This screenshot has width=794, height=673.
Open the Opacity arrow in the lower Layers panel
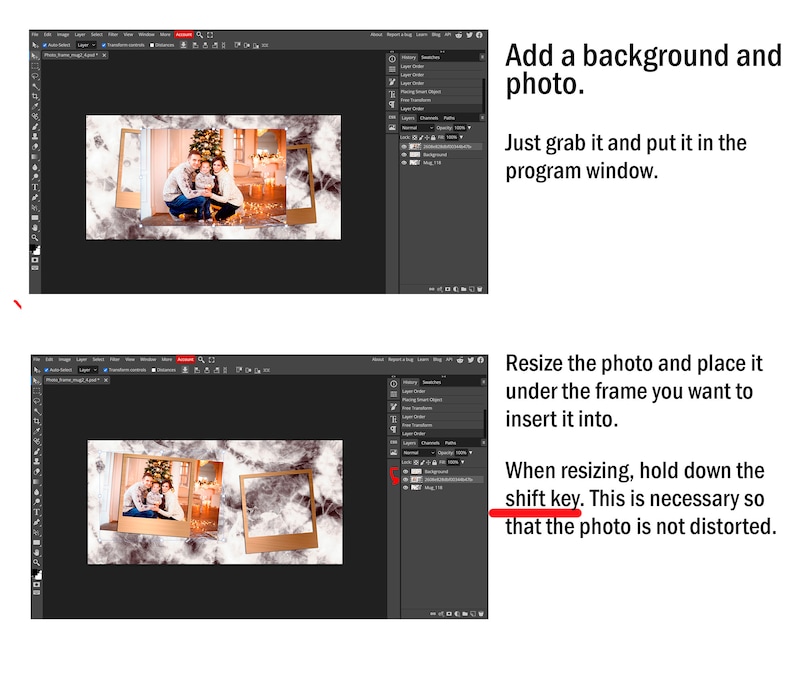[x=471, y=453]
